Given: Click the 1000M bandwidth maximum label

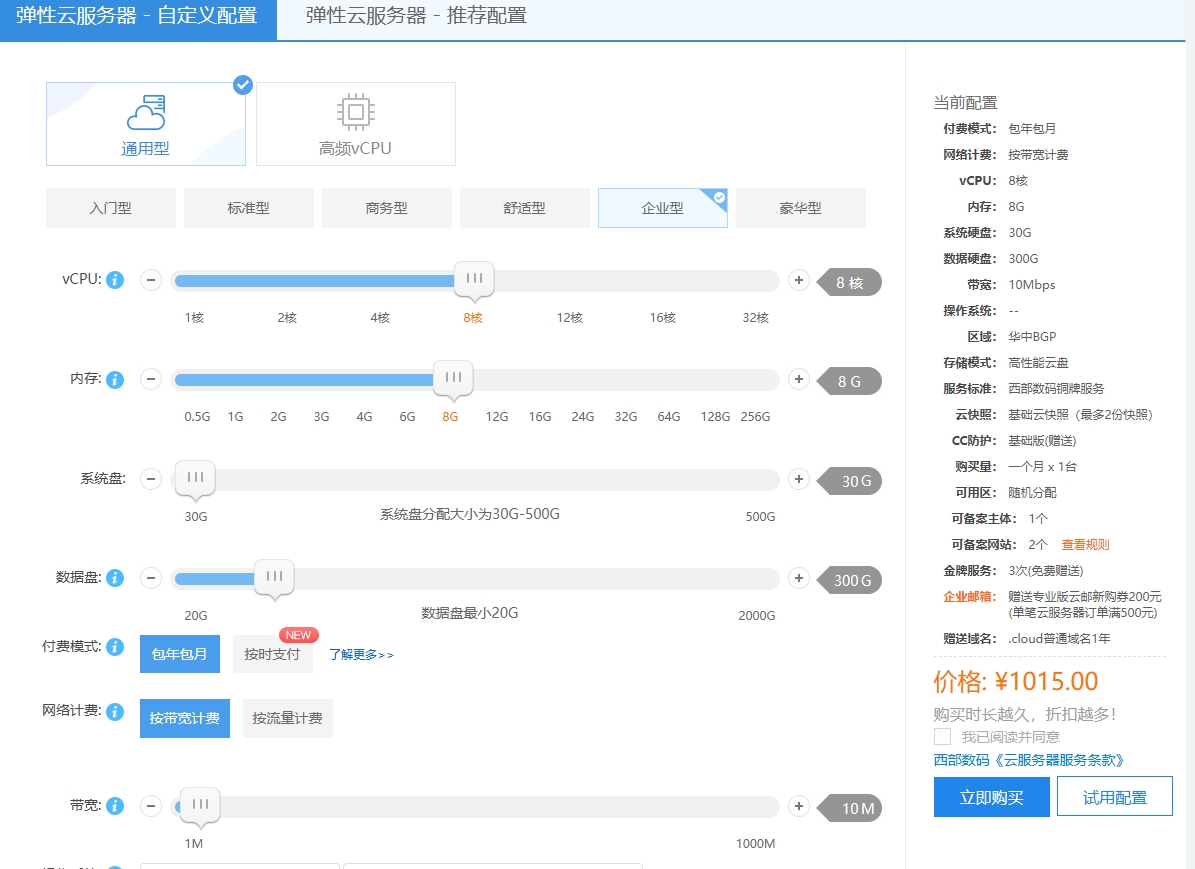Looking at the screenshot, I should coord(755,844).
